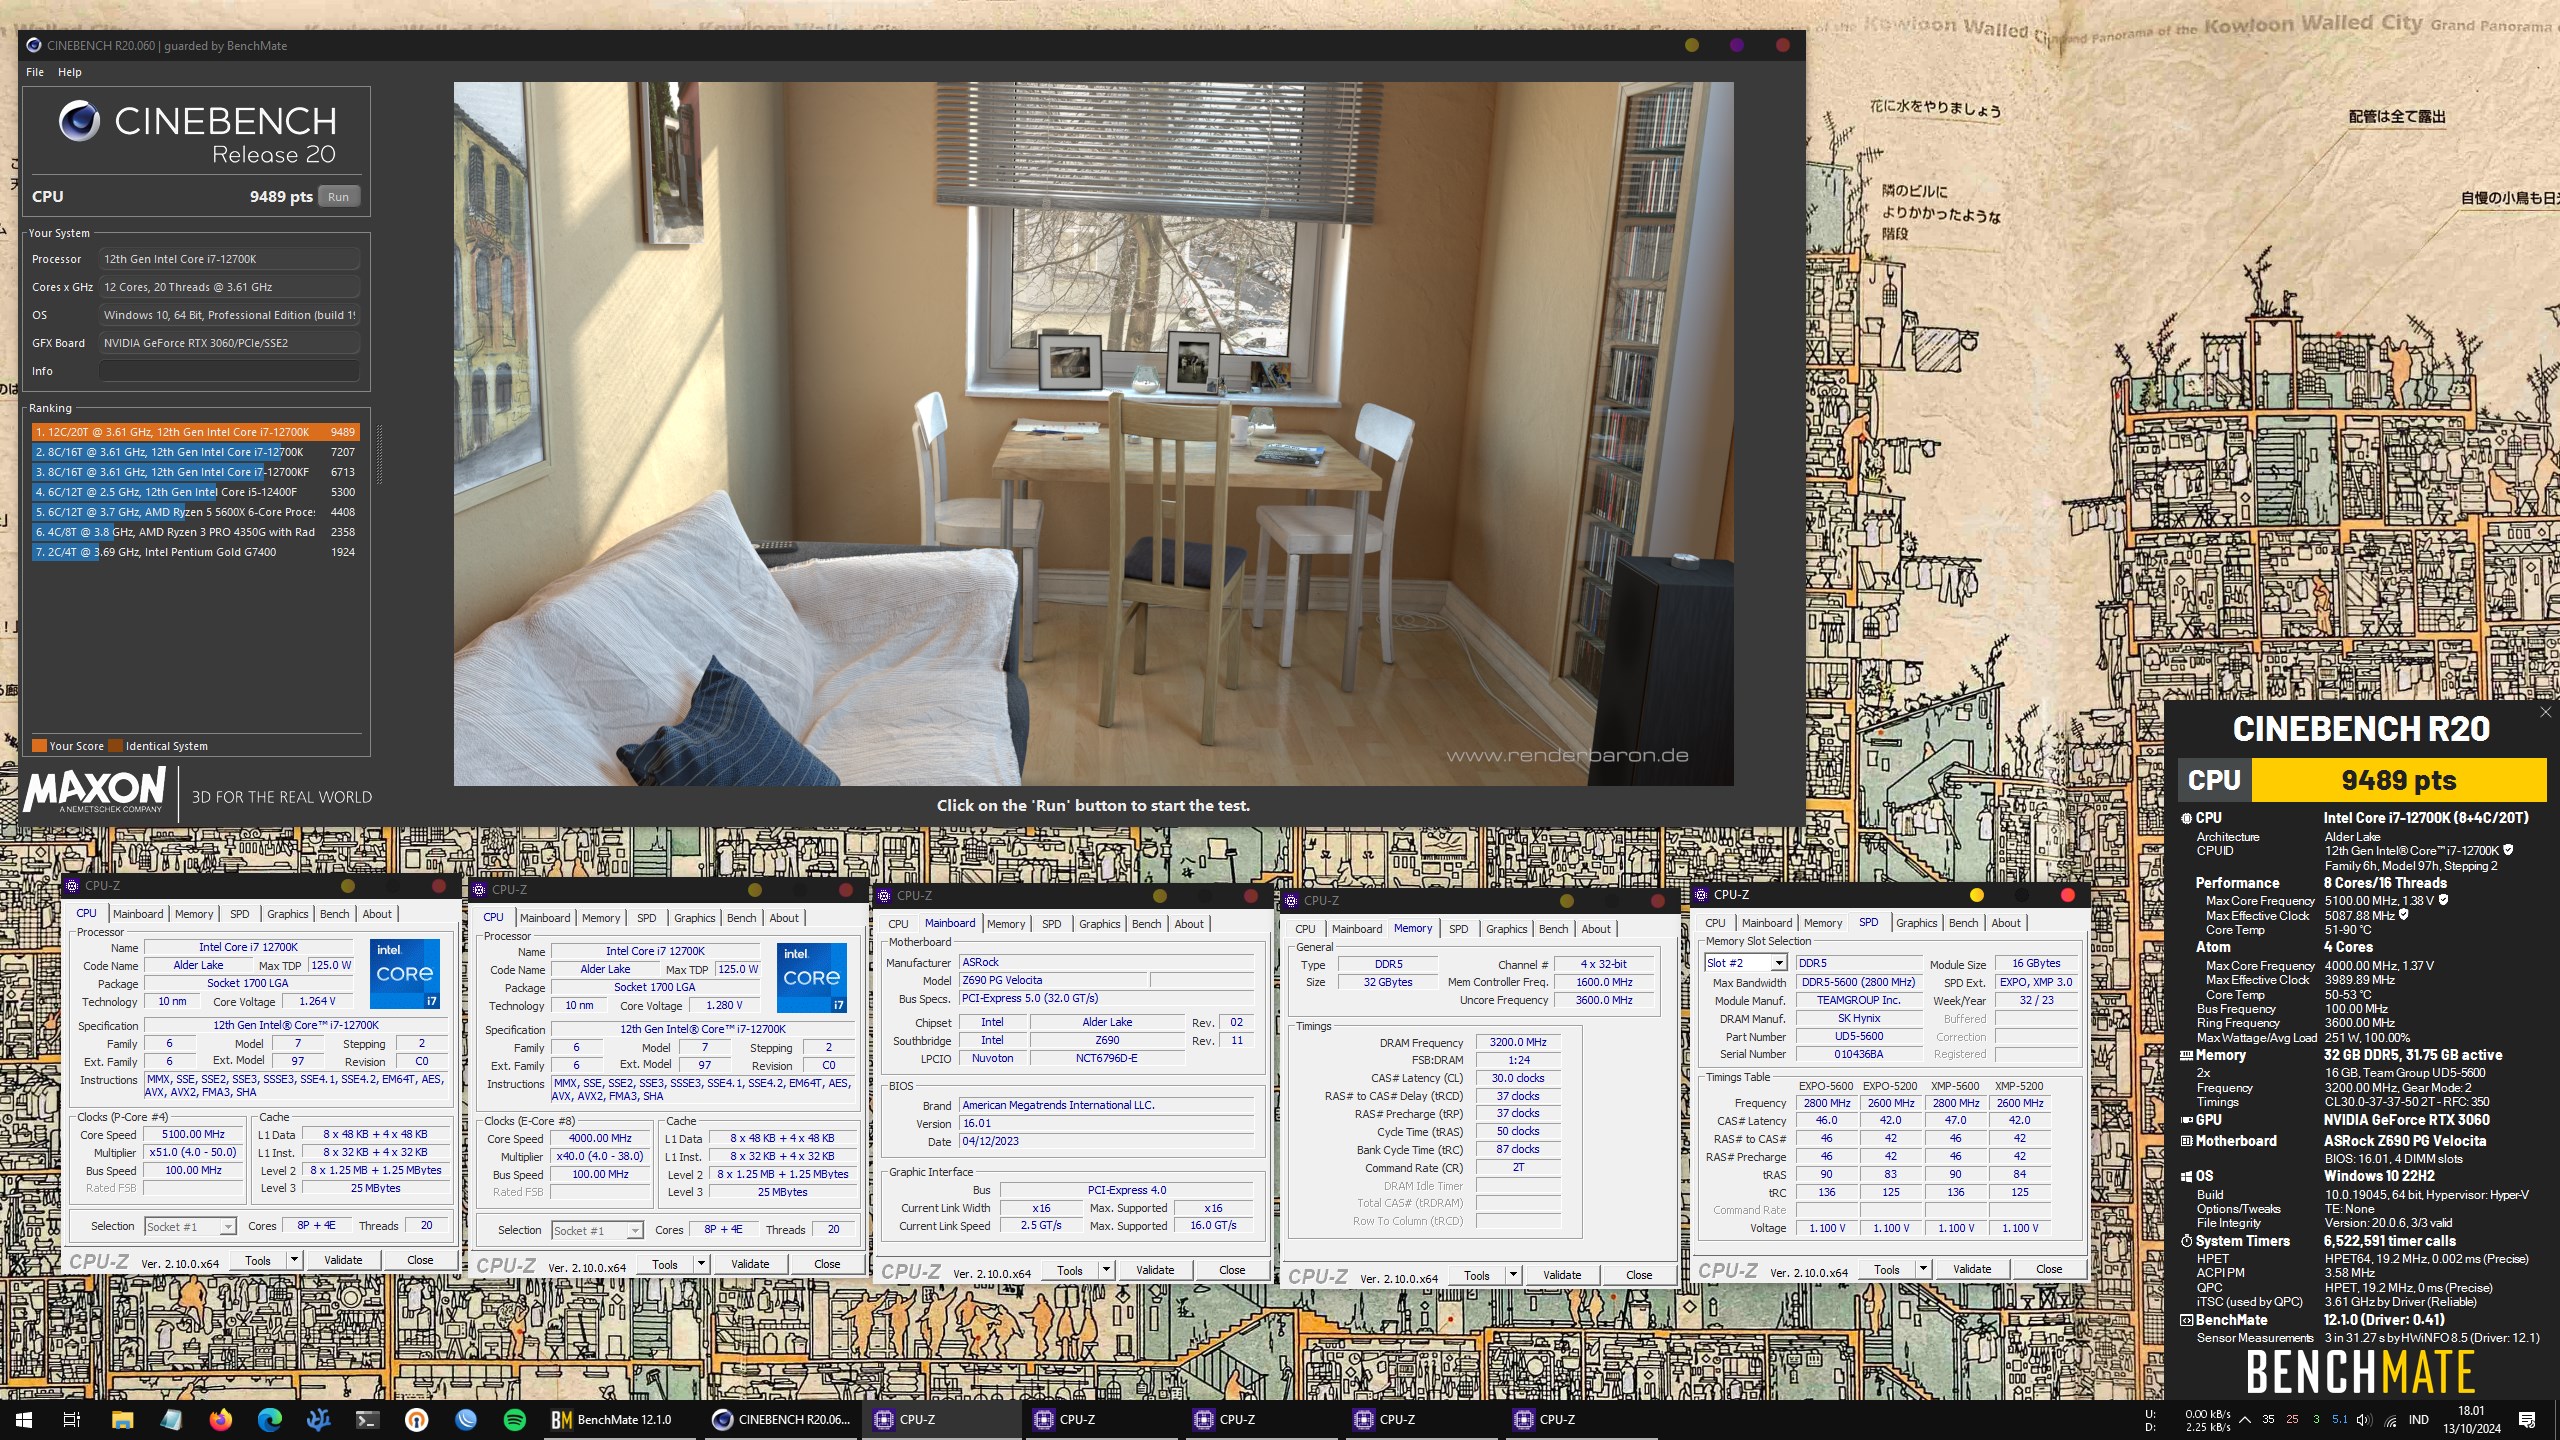Click the 'Z690 PG Velocita' model field
2560x1440 pixels.
1053,980
